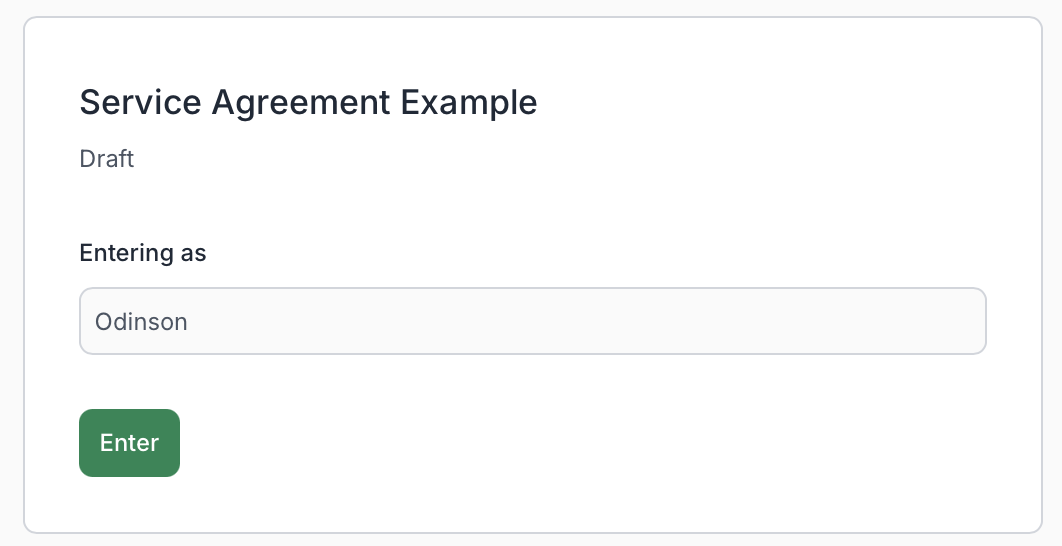Click the Odinson text in the field
Screen dimensions: 1062x546
(x=141, y=322)
